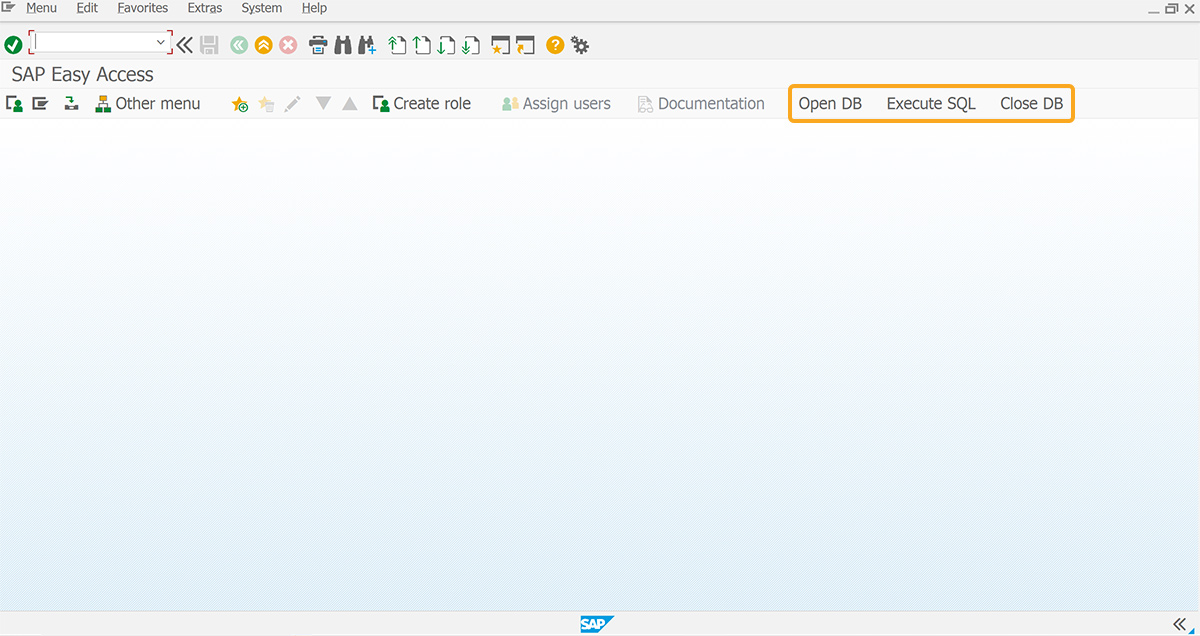Viewport: 1200px width, 636px height.
Task: Click the Print icon
Action: tap(318, 45)
